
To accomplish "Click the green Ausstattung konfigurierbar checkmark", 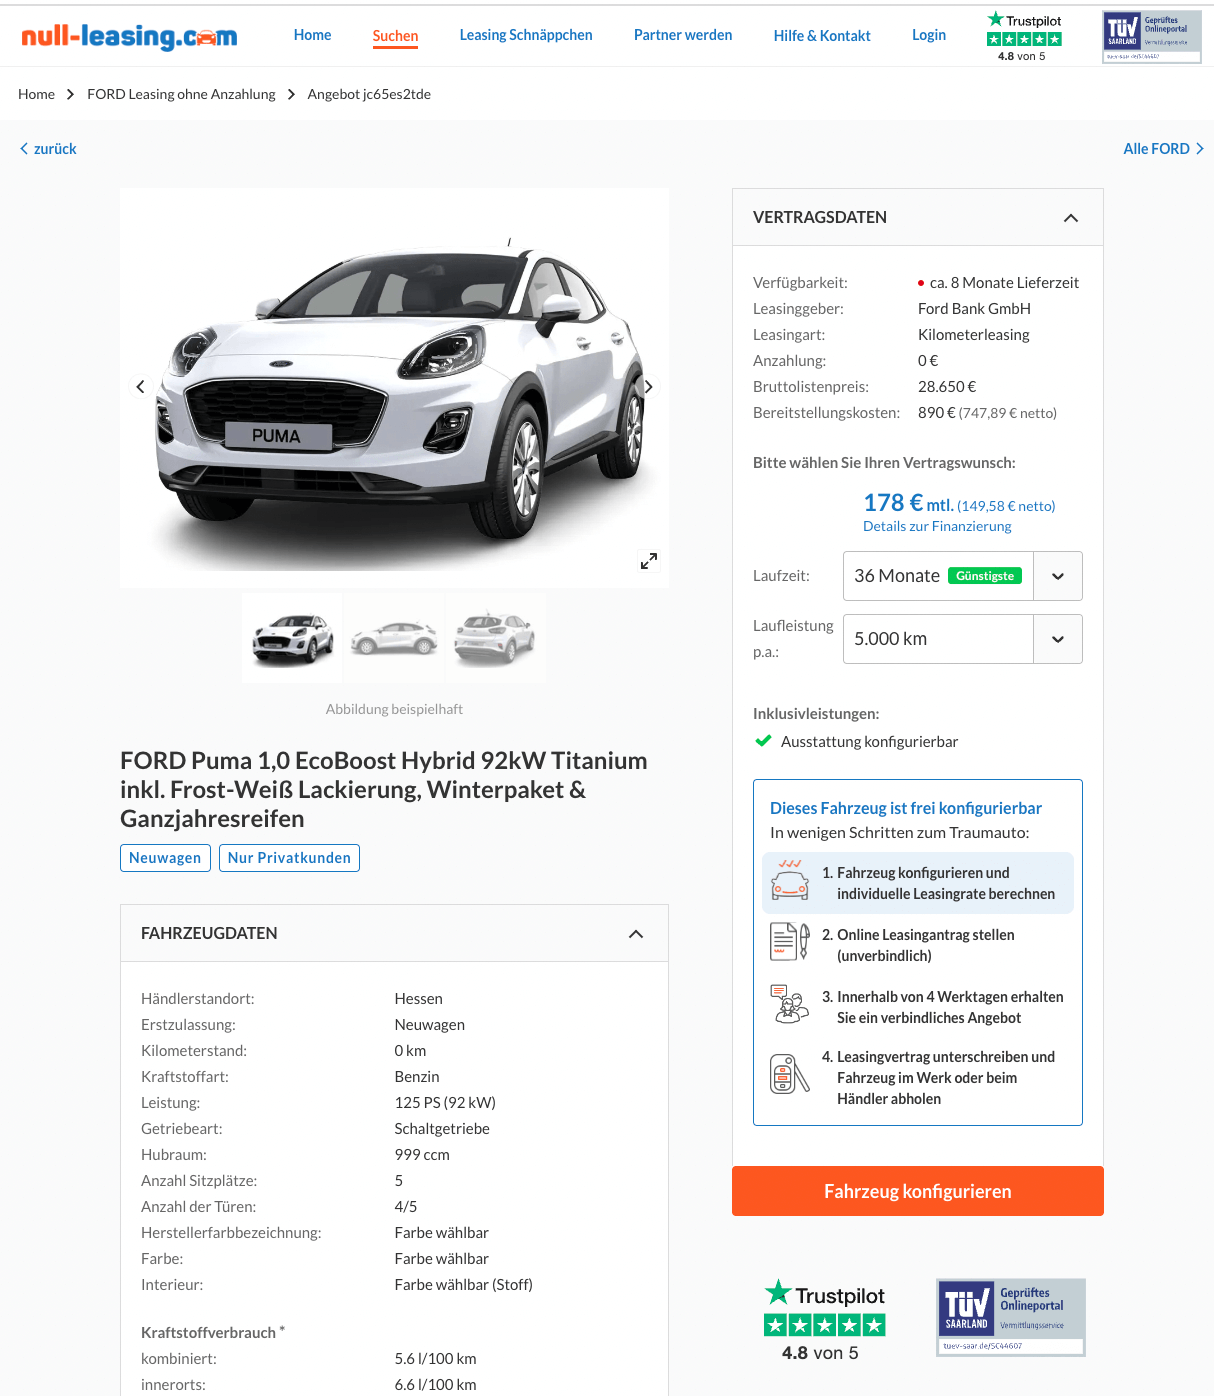I will click(763, 741).
